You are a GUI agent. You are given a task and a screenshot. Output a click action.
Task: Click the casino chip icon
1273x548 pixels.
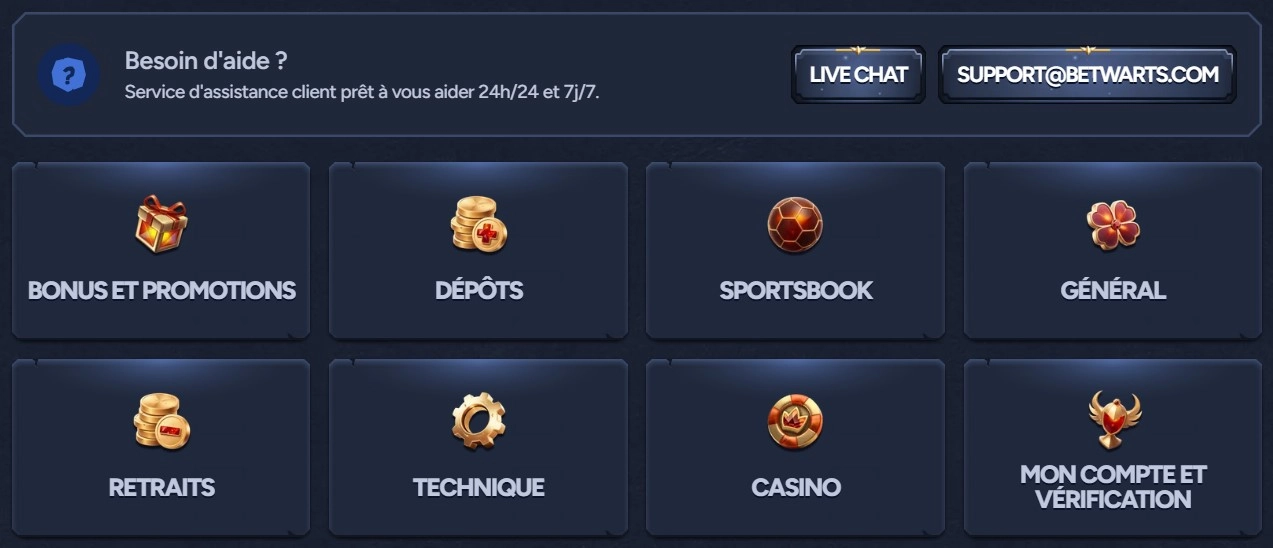point(795,421)
